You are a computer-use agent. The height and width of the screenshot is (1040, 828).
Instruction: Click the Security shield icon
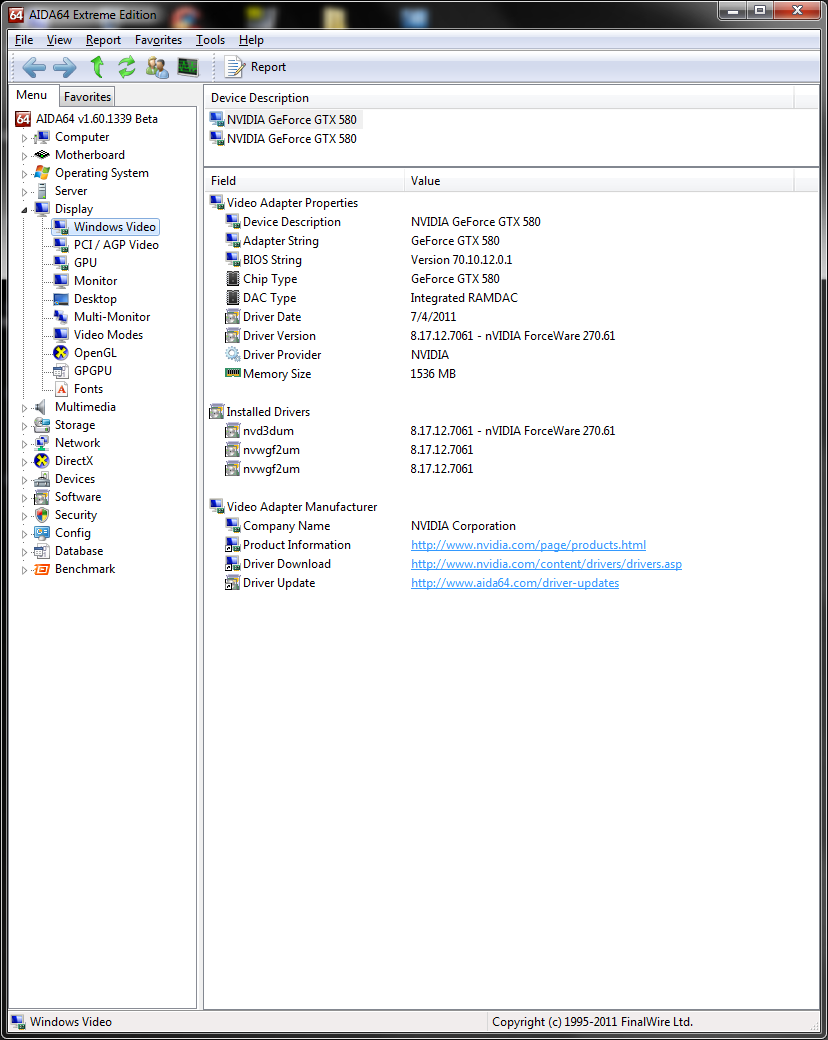[x=42, y=515]
